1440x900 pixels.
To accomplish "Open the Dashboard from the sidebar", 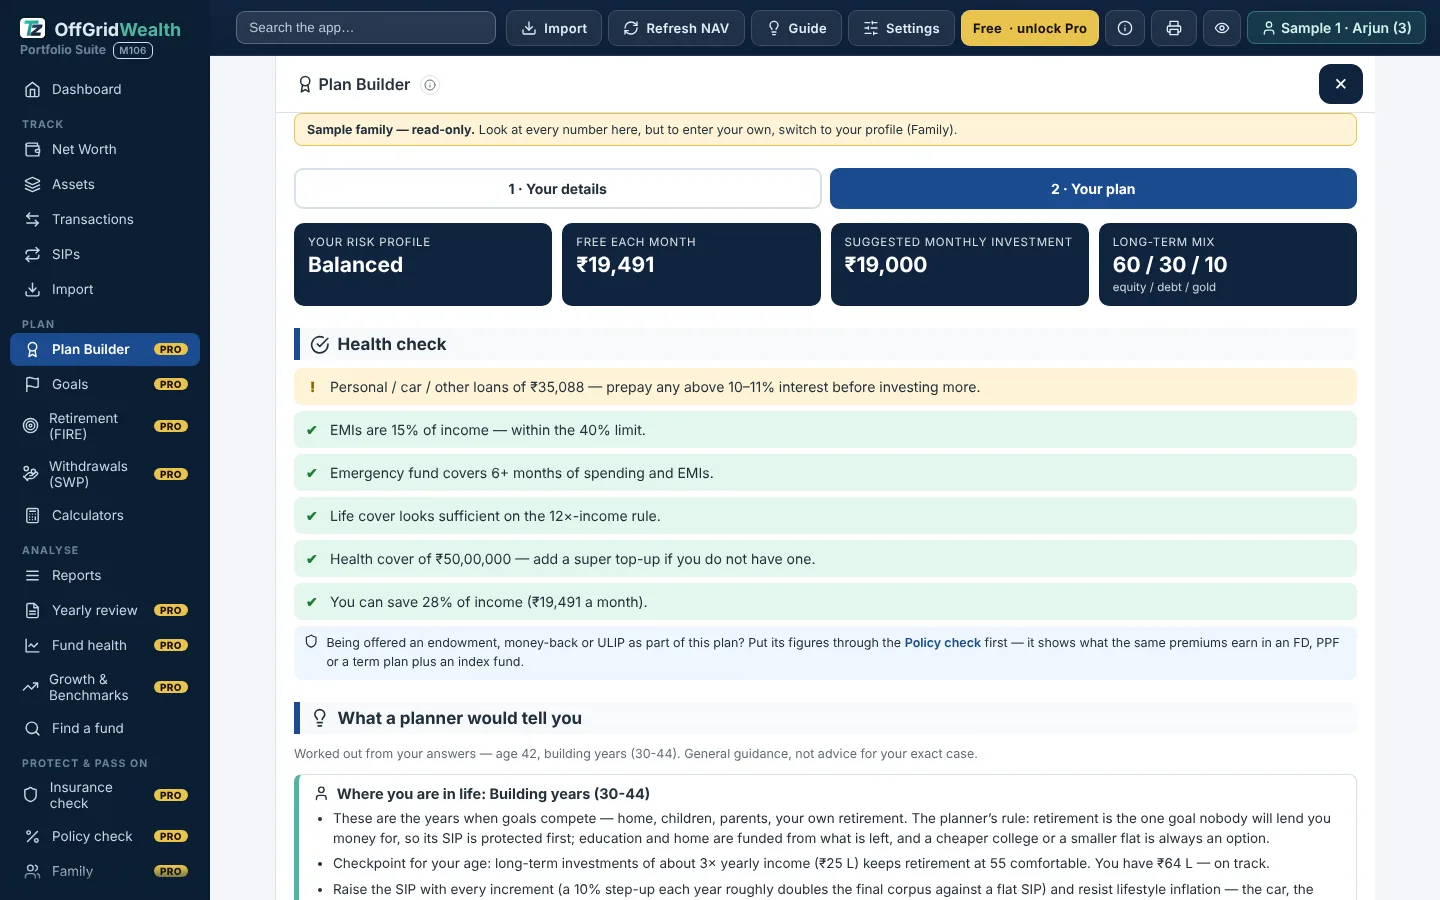I will [105, 89].
